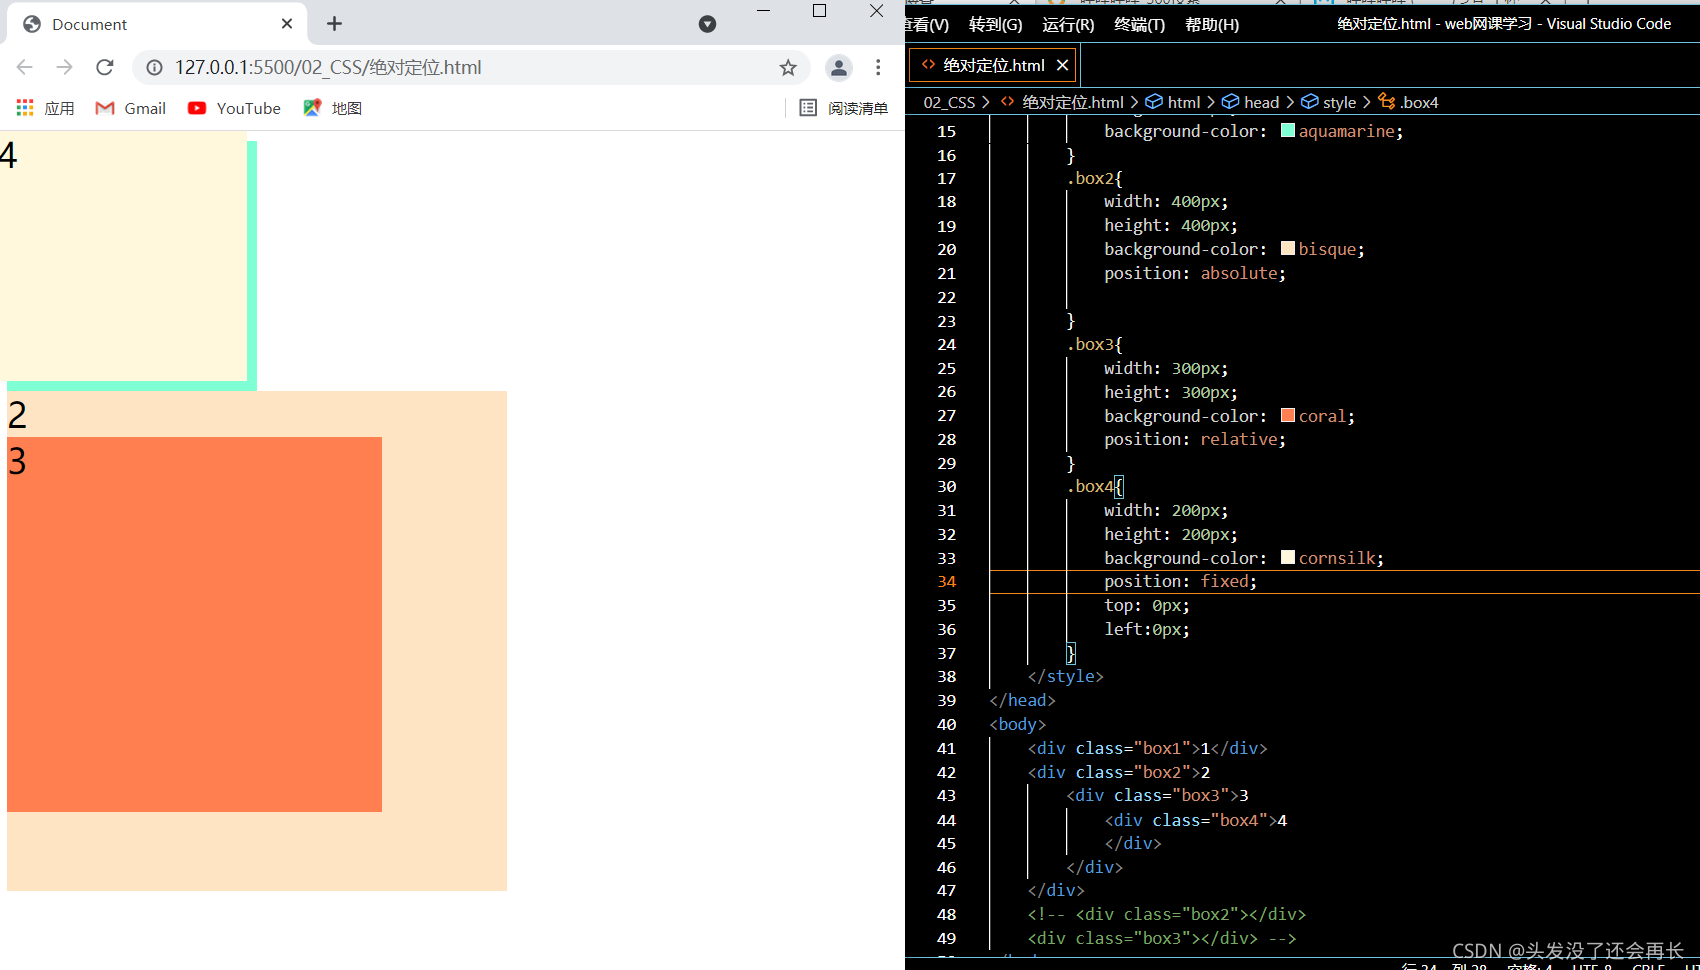The image size is (1700, 970).
Task: Open the View menu (查看) in VS Code
Action: click(x=927, y=24)
